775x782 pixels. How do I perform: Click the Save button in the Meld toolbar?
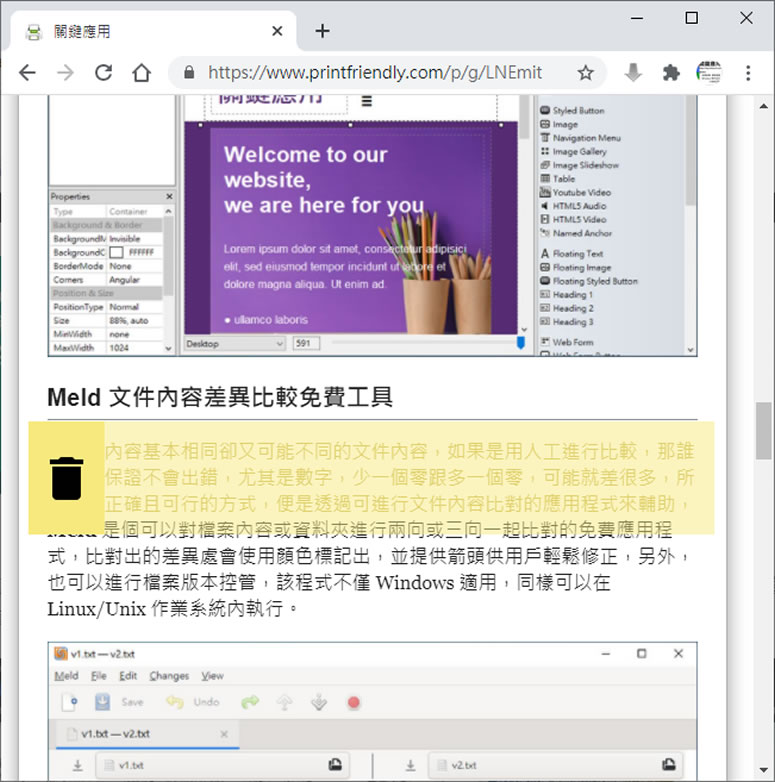[120, 703]
